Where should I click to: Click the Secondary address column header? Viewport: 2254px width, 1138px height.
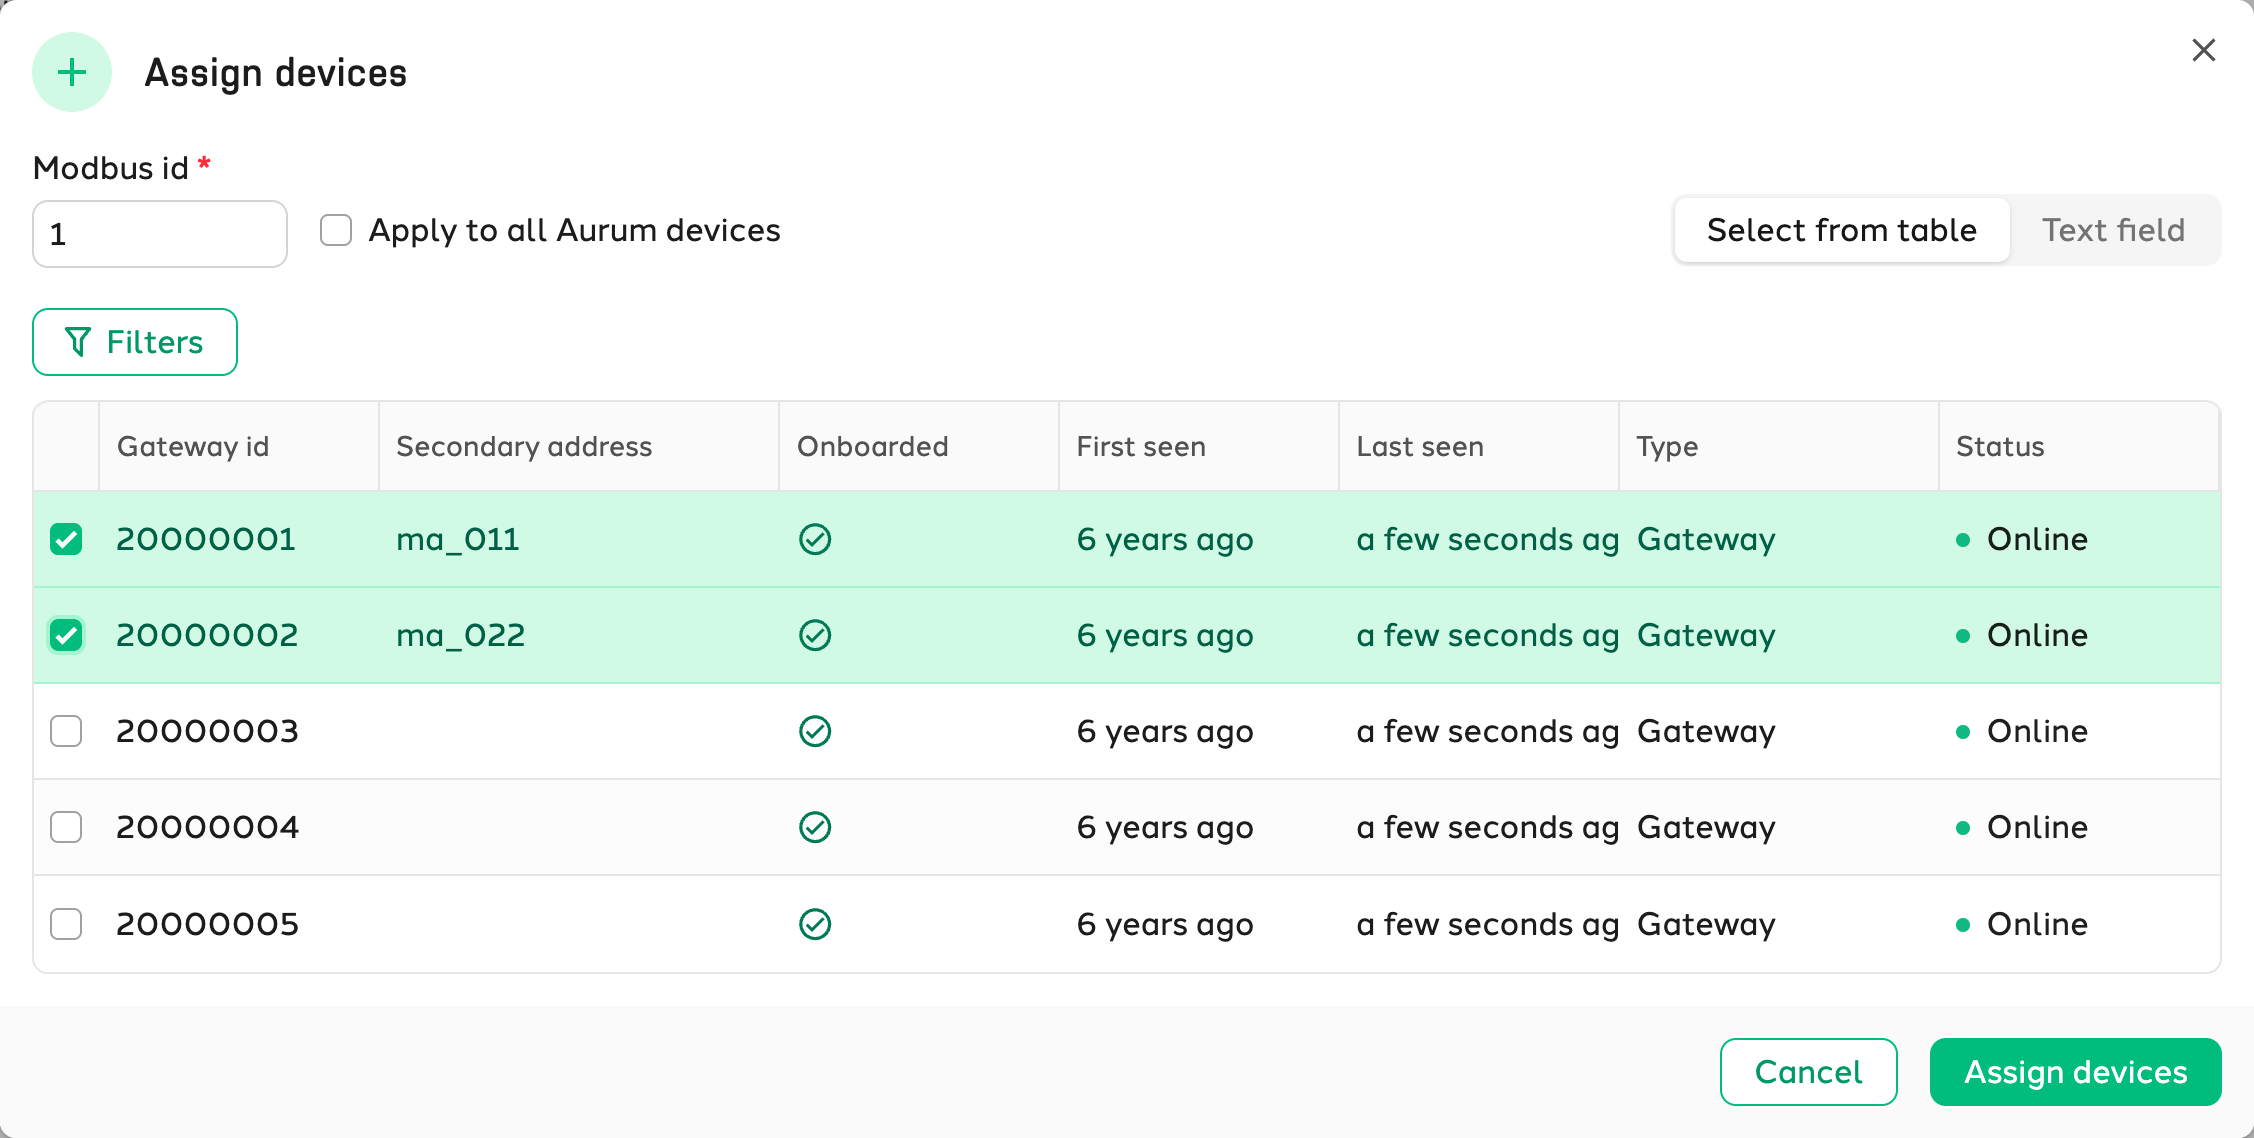579,446
